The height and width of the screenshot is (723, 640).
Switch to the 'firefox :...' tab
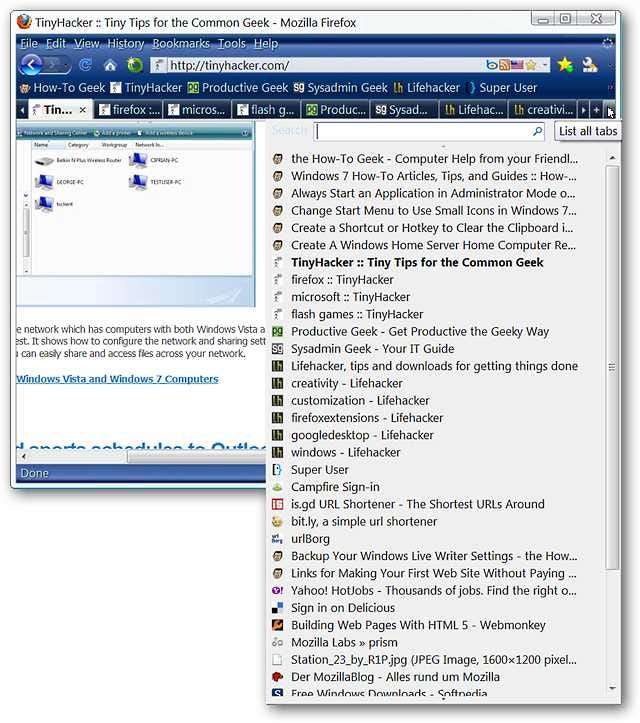tap(128, 110)
